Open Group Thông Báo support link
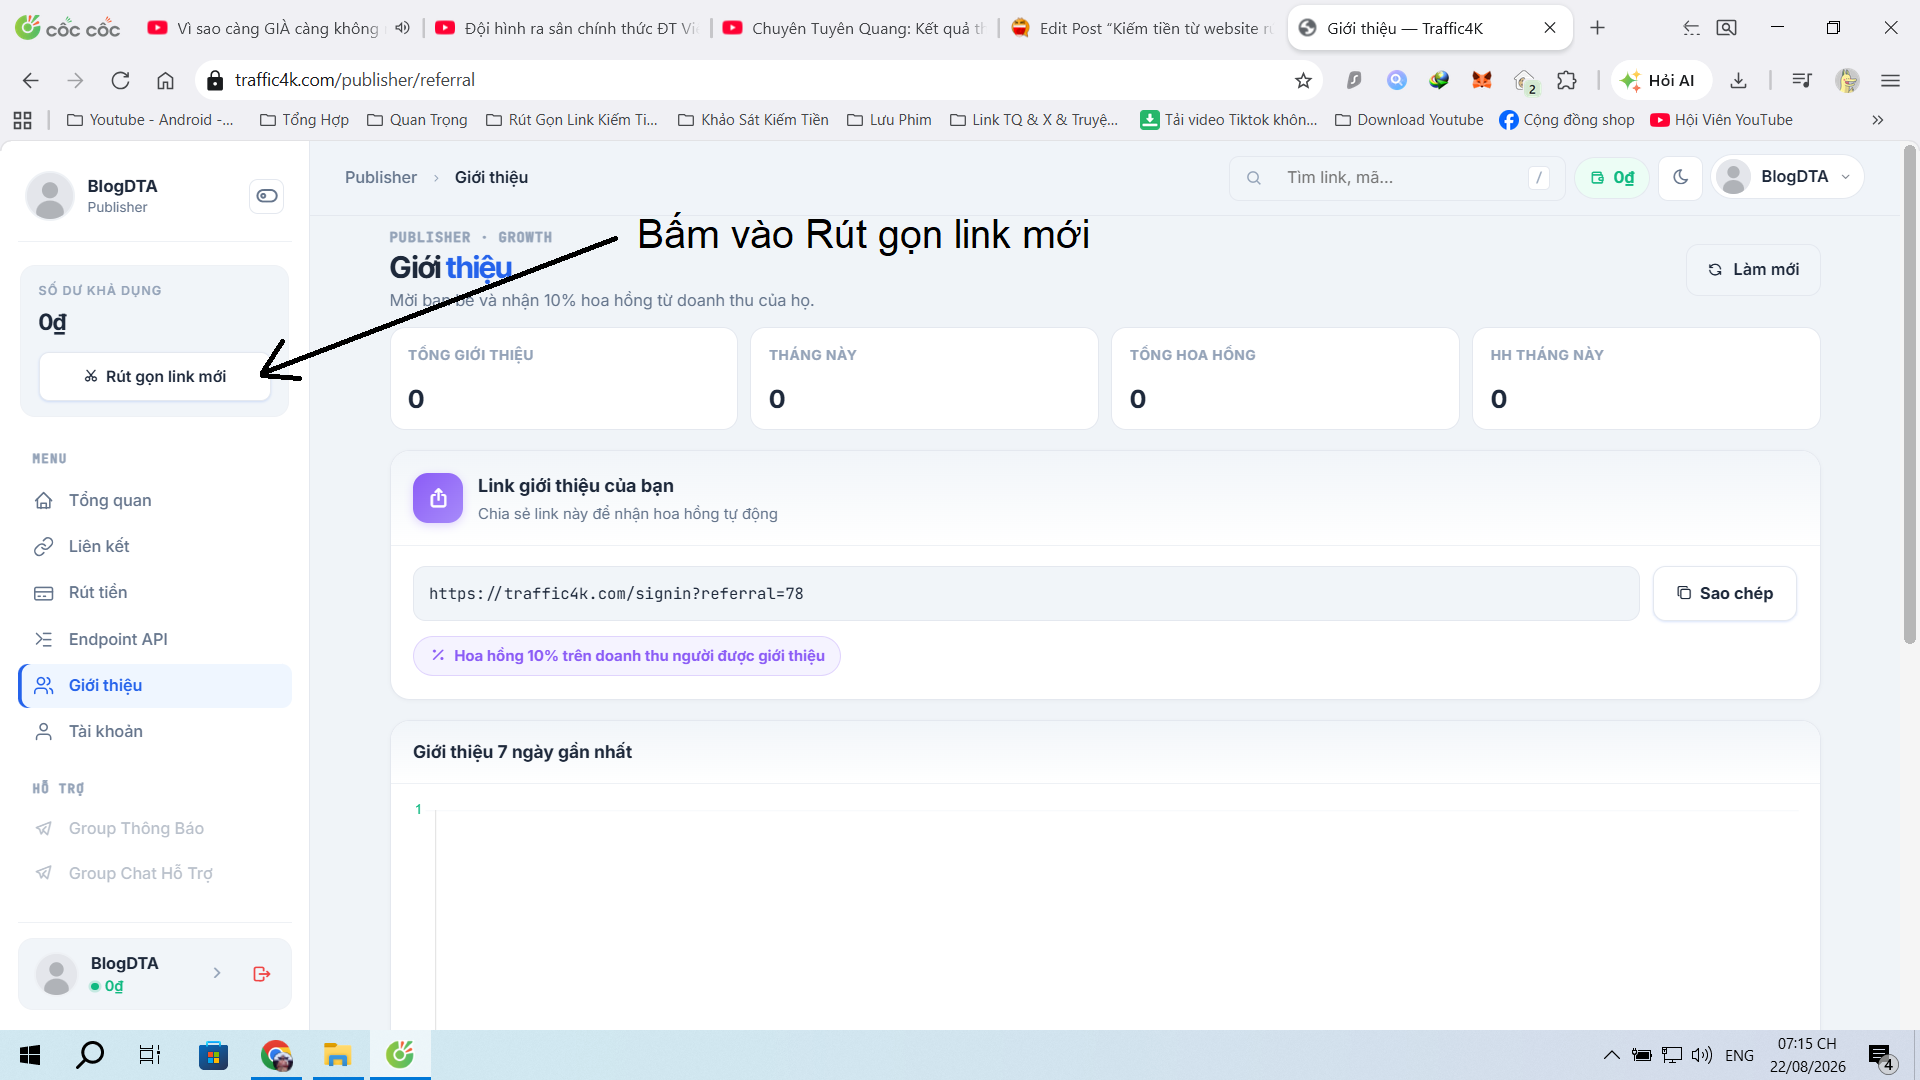The image size is (1920, 1080). coord(136,828)
